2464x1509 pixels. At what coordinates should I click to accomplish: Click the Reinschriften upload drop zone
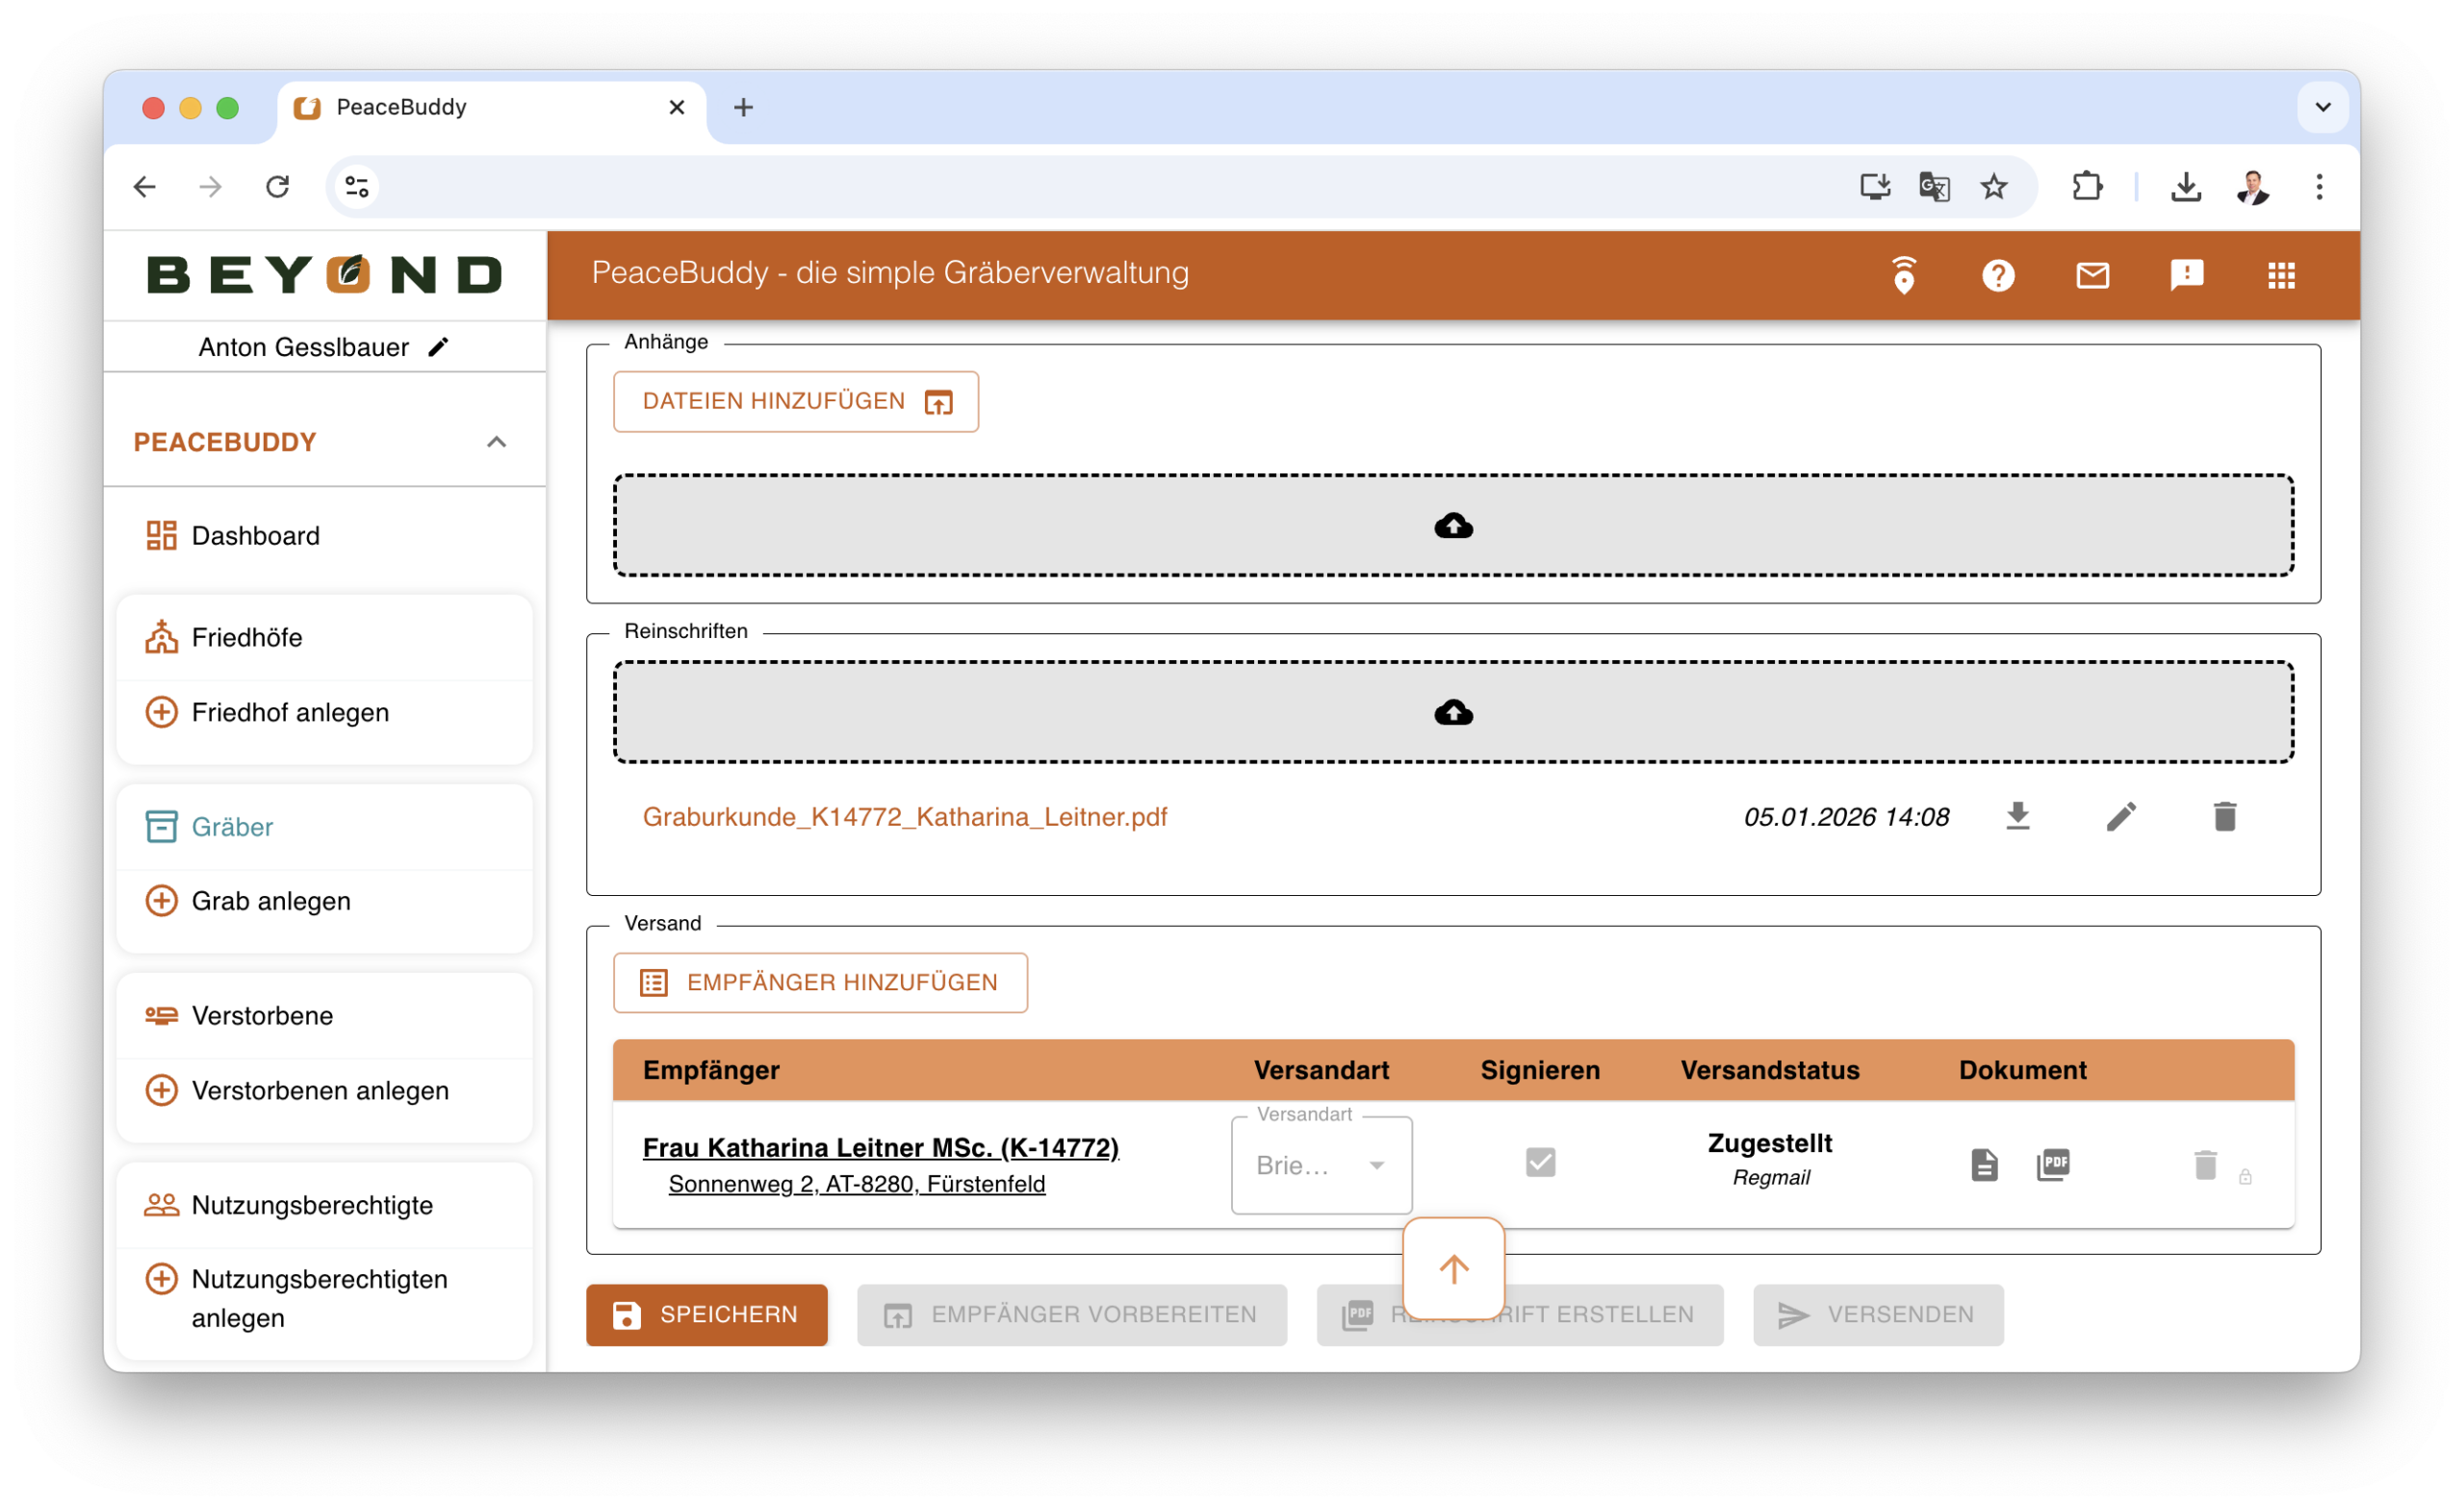coord(1452,712)
